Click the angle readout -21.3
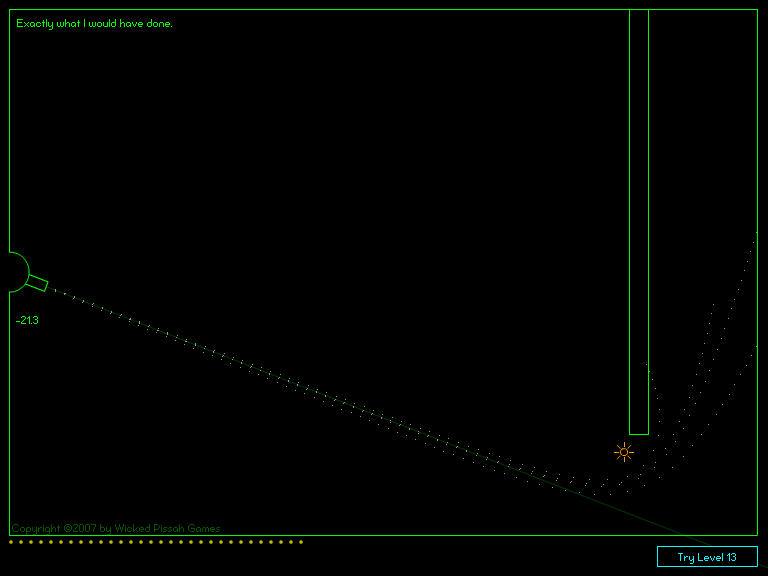Viewport: 768px width, 576px height. pyautogui.click(x=27, y=320)
